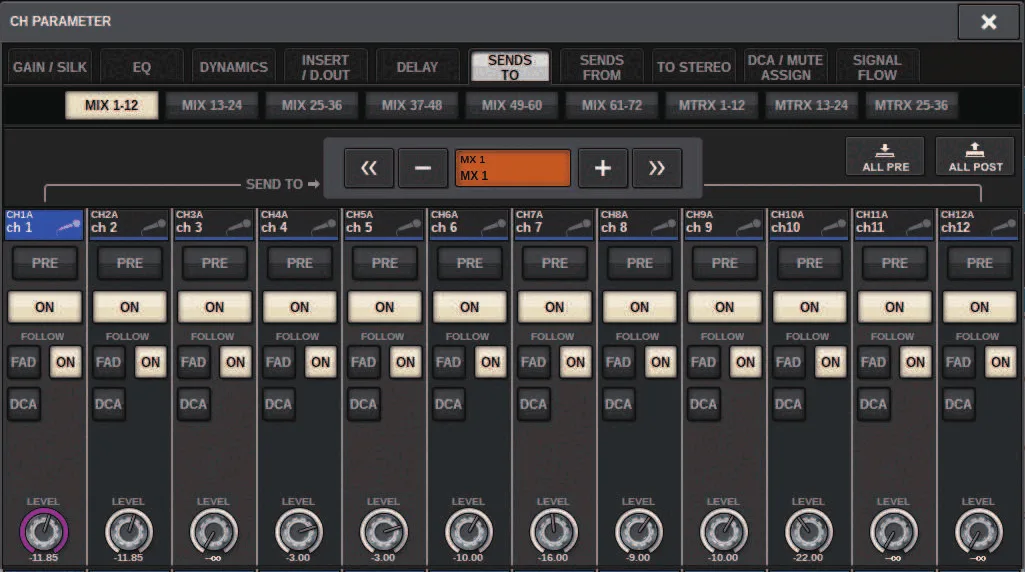Select MIX 49-60 bank

click(x=512, y=105)
